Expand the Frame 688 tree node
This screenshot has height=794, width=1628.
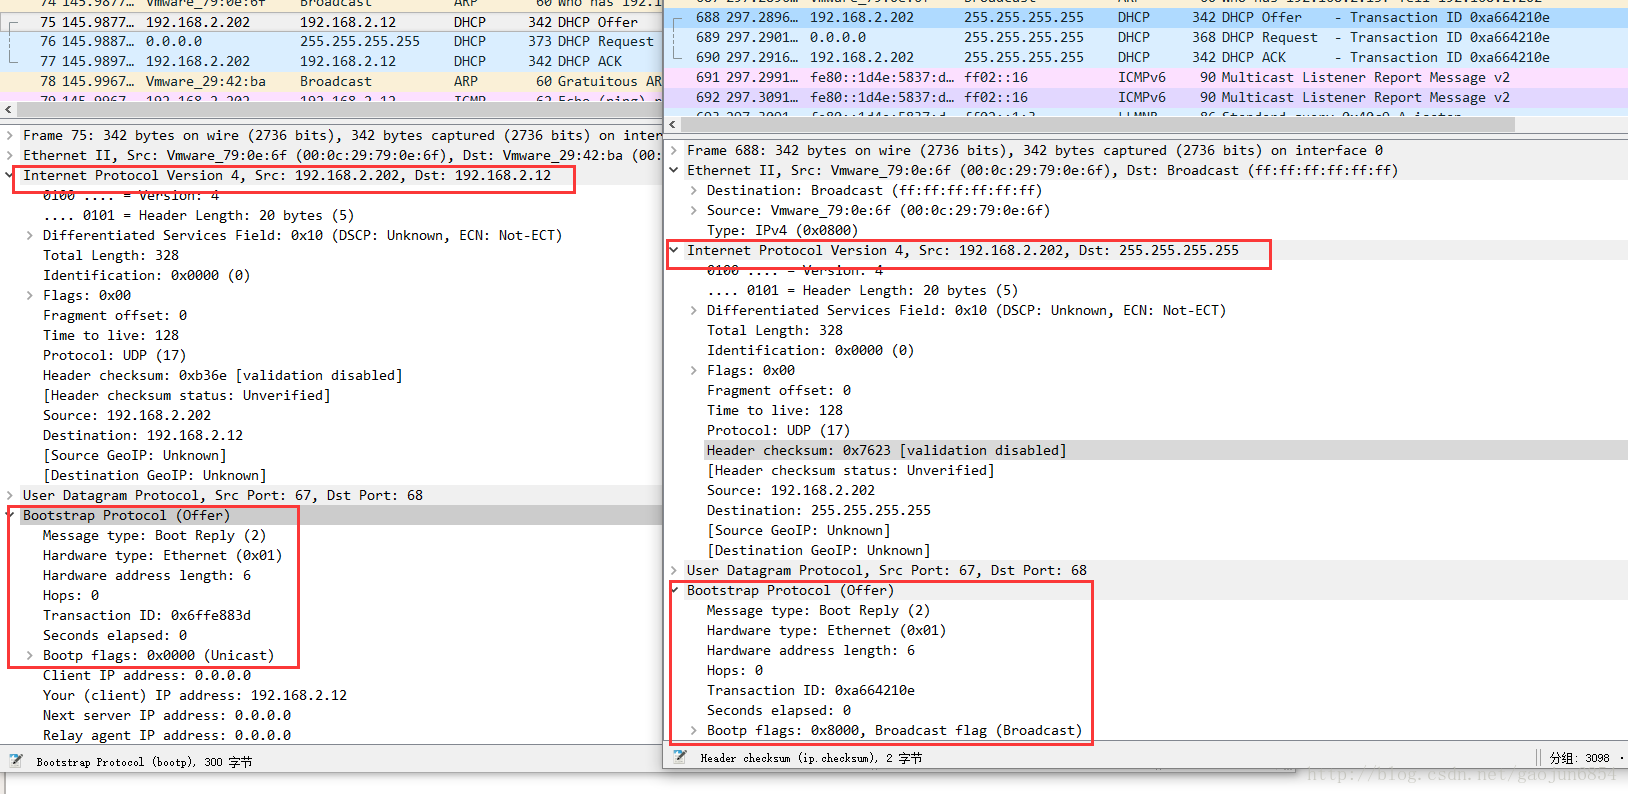(674, 150)
